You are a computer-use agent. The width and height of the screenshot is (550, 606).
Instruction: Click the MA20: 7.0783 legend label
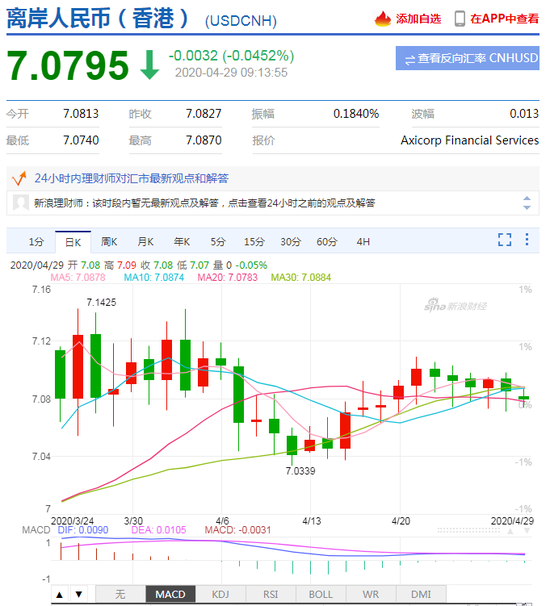pyautogui.click(x=227, y=277)
